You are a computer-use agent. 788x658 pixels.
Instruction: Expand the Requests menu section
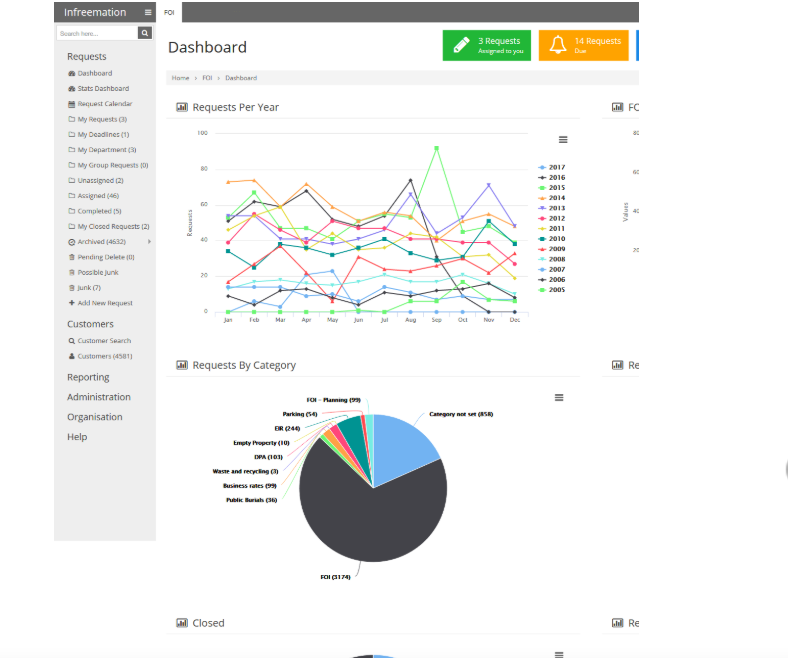tap(87, 57)
